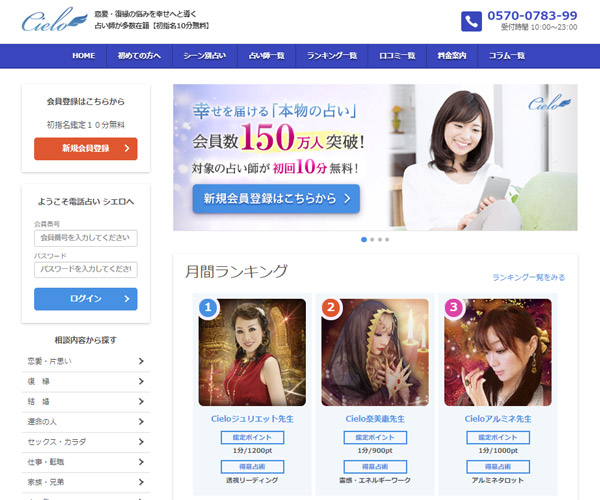600x500 pixels.
Task: Click the アルミネタロット text
Action: pos(498,480)
